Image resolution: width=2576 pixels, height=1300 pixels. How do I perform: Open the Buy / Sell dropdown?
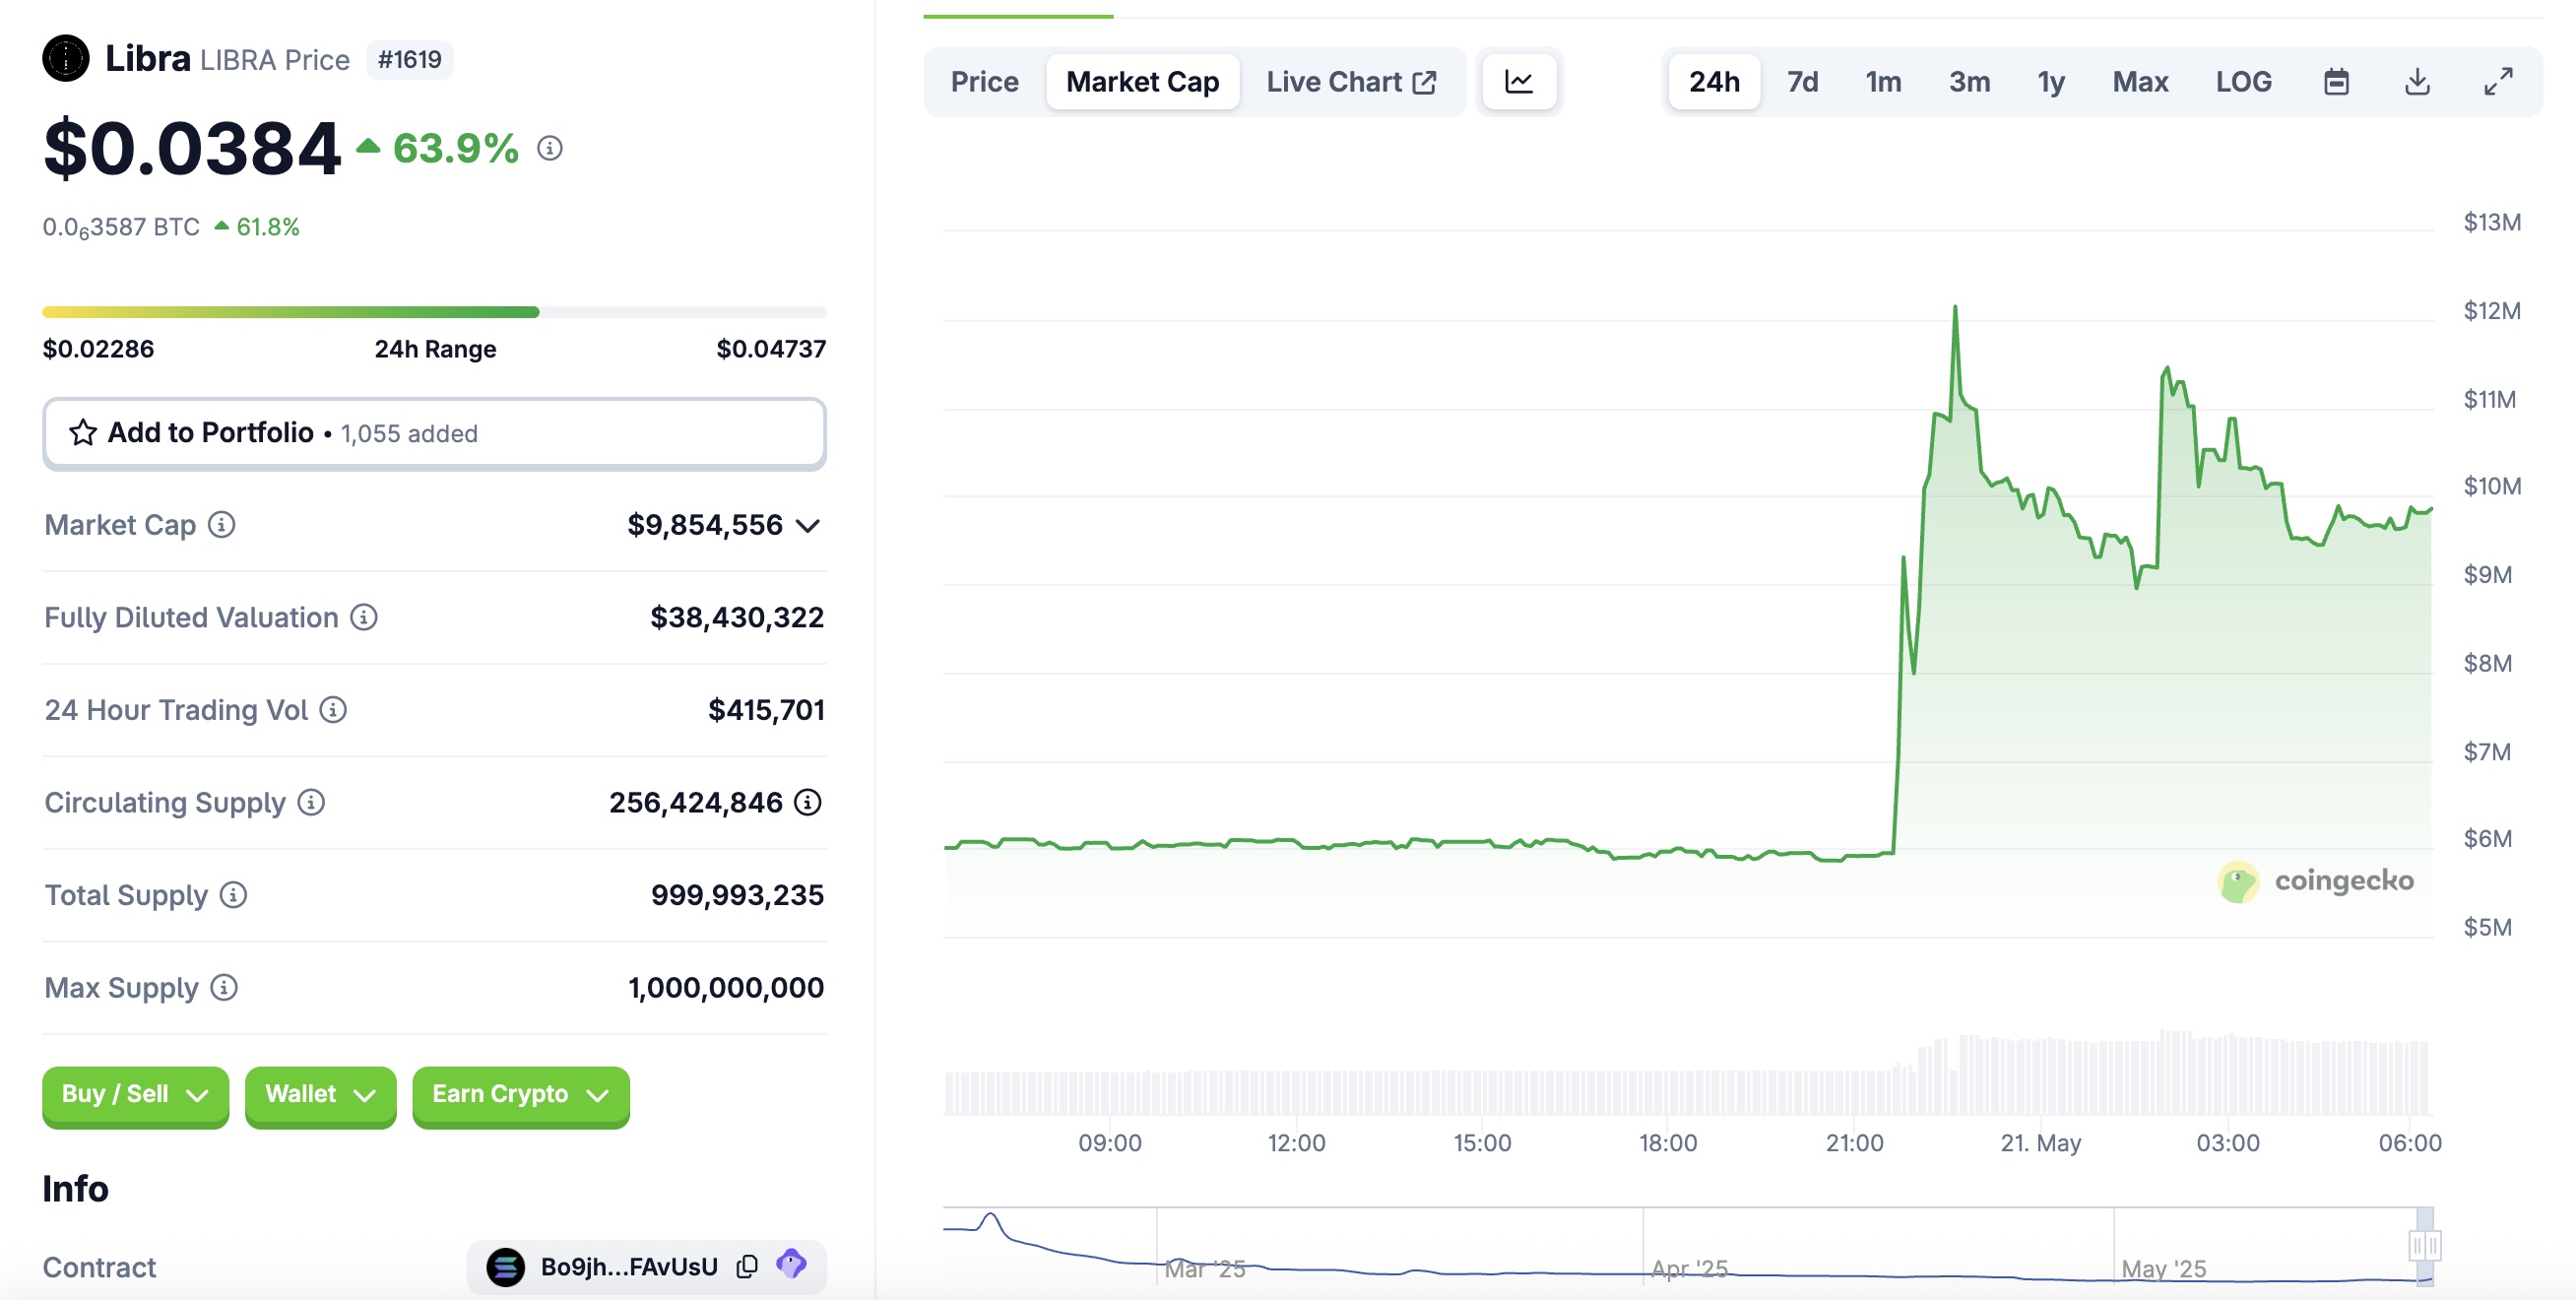click(x=135, y=1094)
